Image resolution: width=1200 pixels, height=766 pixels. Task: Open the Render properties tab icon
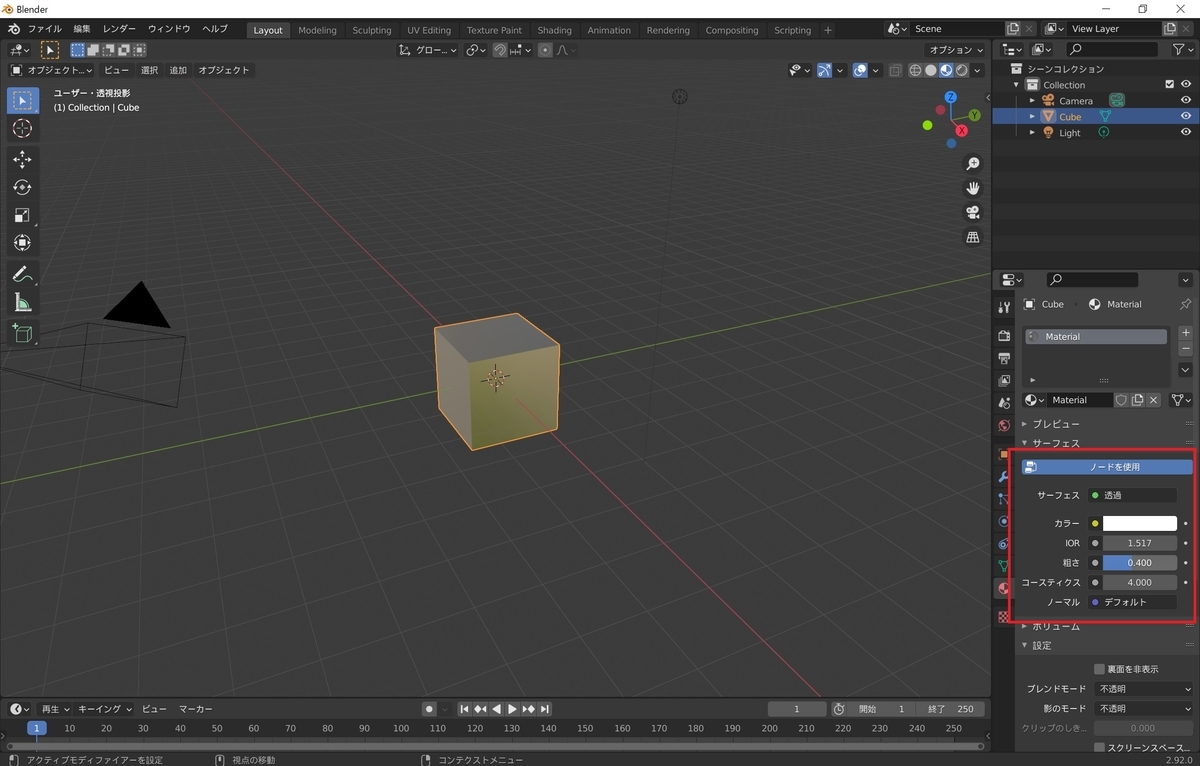pyautogui.click(x=1004, y=335)
